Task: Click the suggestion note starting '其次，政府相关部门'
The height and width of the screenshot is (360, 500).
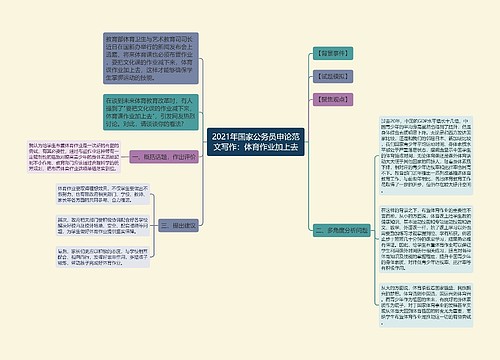Action: [103, 226]
